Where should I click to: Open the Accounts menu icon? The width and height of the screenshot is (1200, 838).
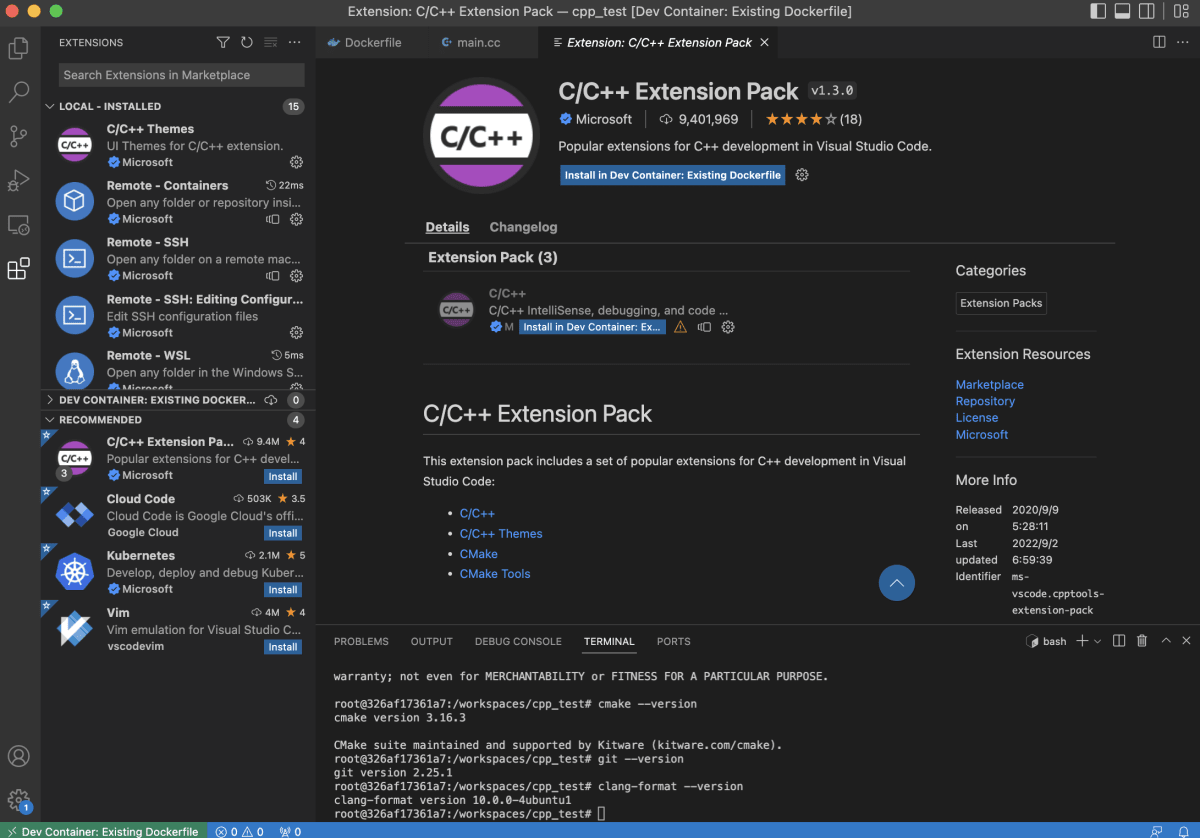(x=19, y=756)
